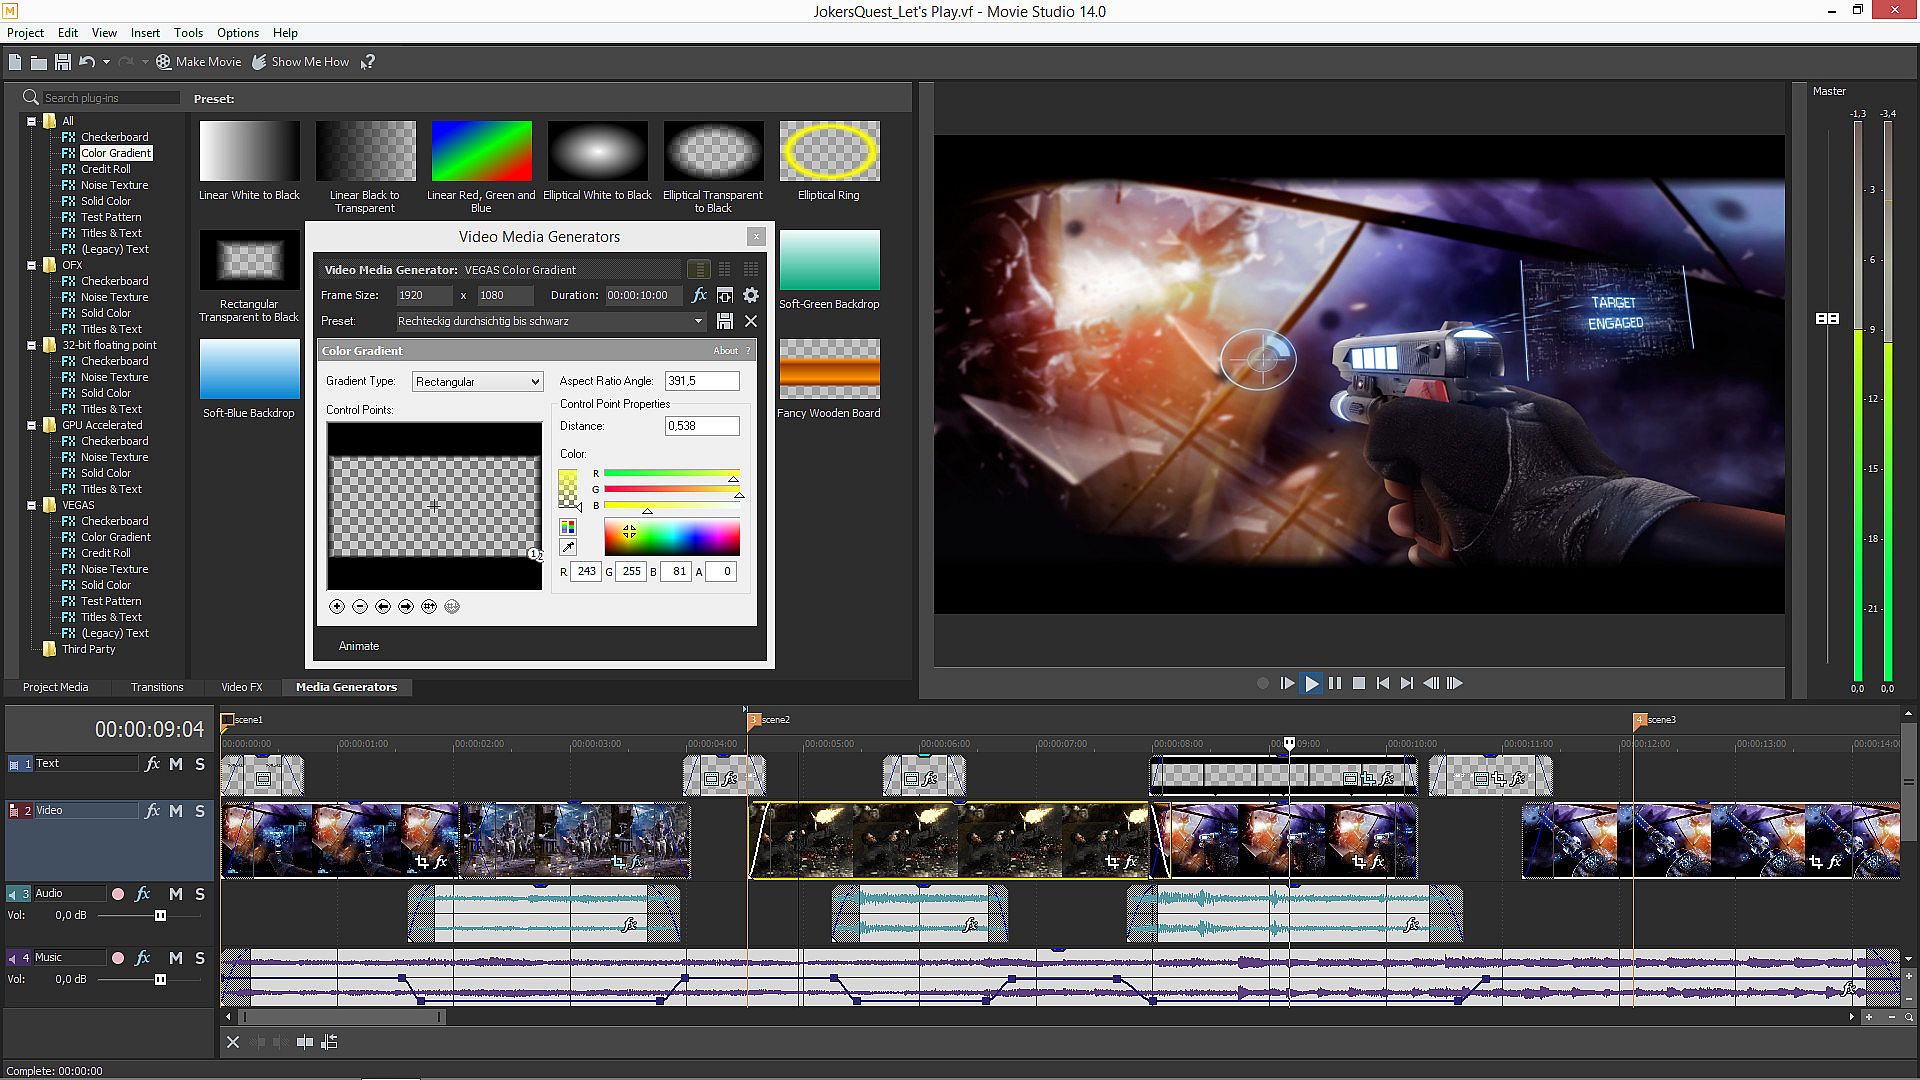Viewport: 1920px width, 1080px height.
Task: Click the Make Movie button
Action: coord(198,62)
